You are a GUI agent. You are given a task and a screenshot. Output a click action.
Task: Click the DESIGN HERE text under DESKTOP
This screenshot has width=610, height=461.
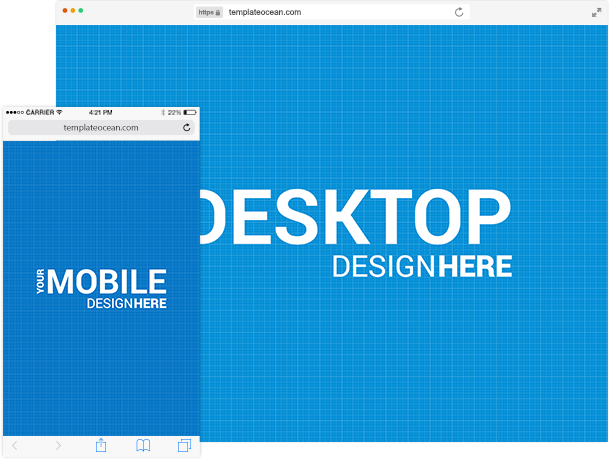[x=421, y=266]
